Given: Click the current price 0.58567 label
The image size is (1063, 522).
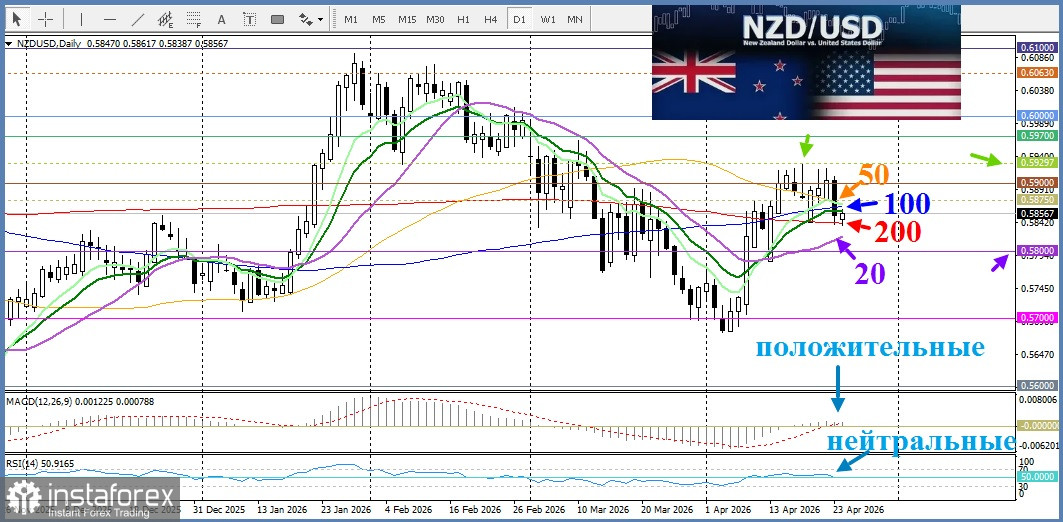Looking at the screenshot, I should coord(1037,213).
